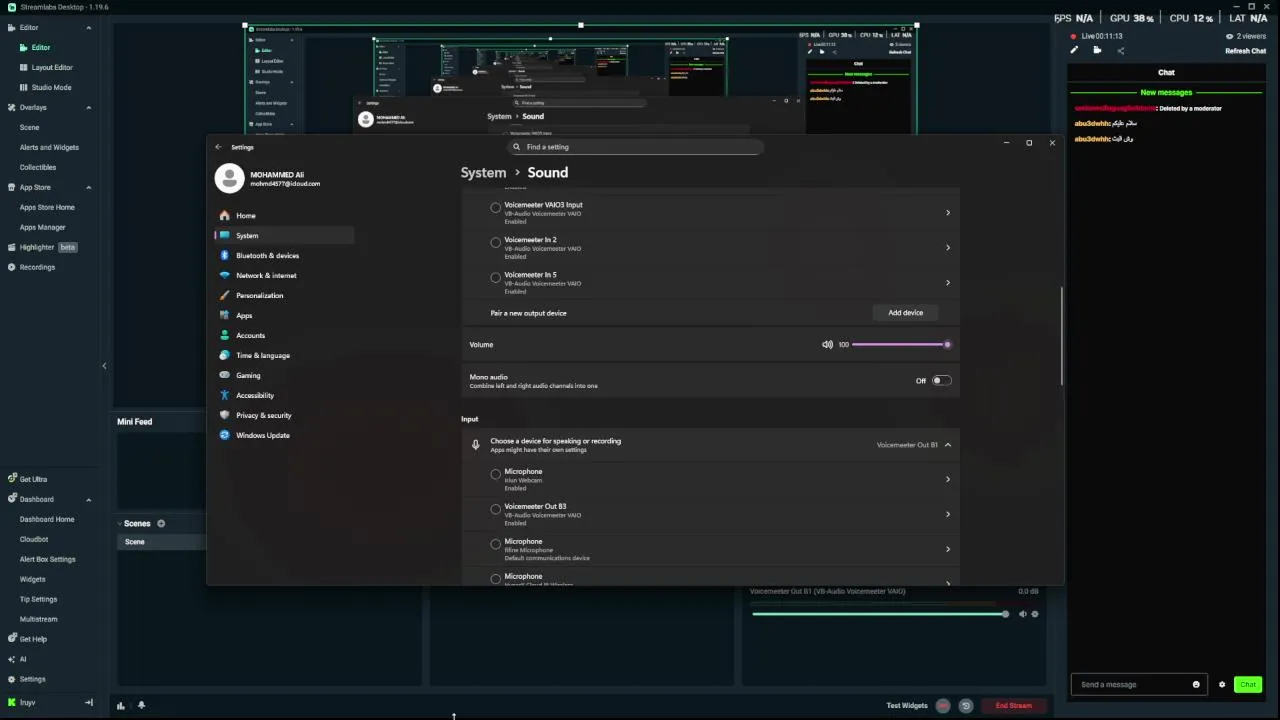Open Alert Box Settings in Dashboard
This screenshot has width=1280, height=720.
tap(48, 559)
